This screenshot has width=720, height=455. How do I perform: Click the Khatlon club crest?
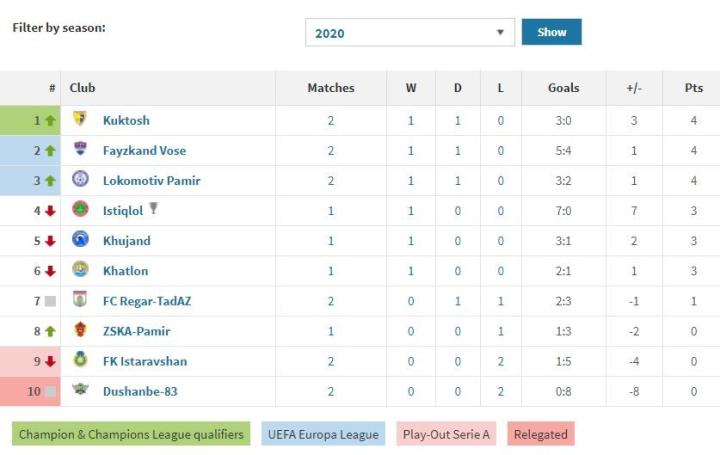(80, 270)
